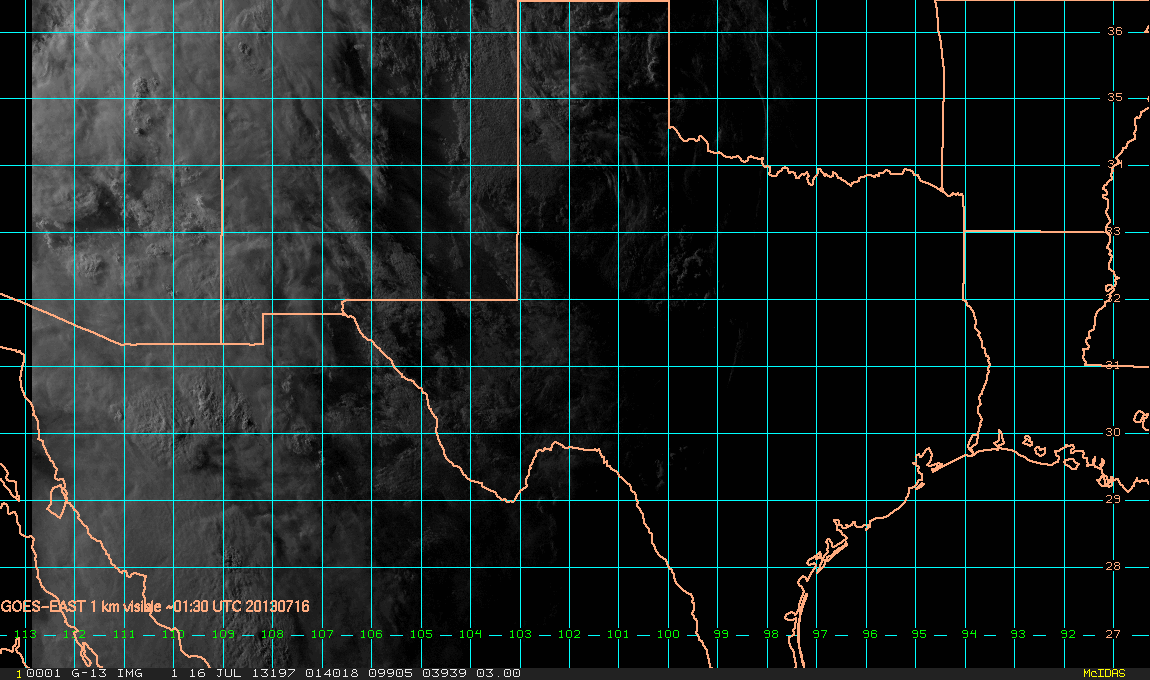Click longitude label 104
Viewport: 1150px width, 680px height.
(470, 634)
